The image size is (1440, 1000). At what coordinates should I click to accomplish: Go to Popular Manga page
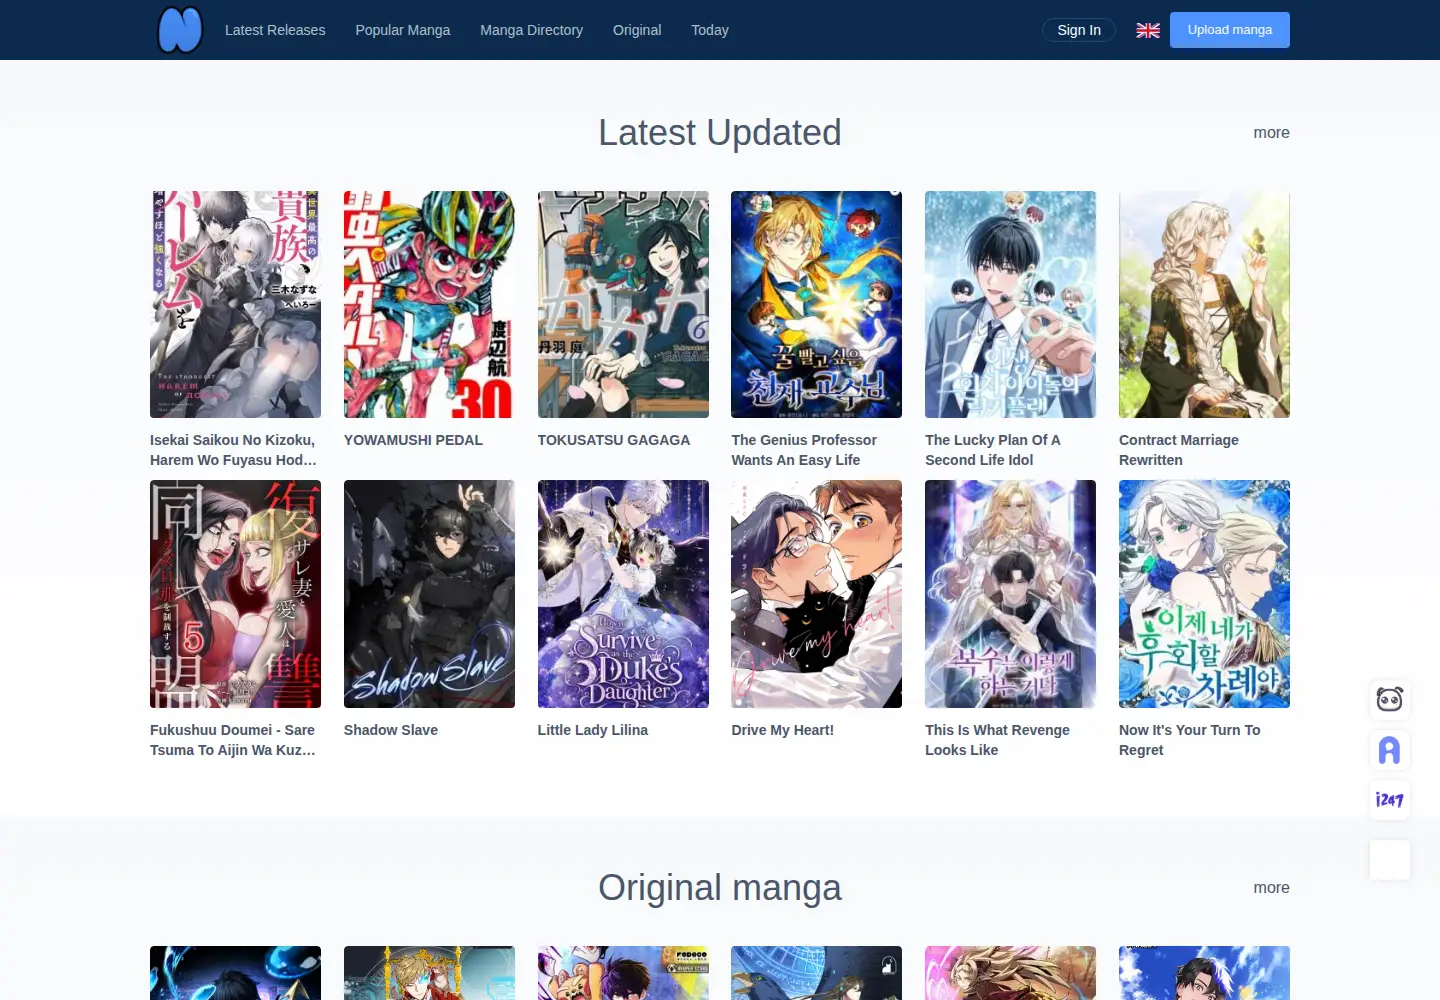tap(403, 30)
